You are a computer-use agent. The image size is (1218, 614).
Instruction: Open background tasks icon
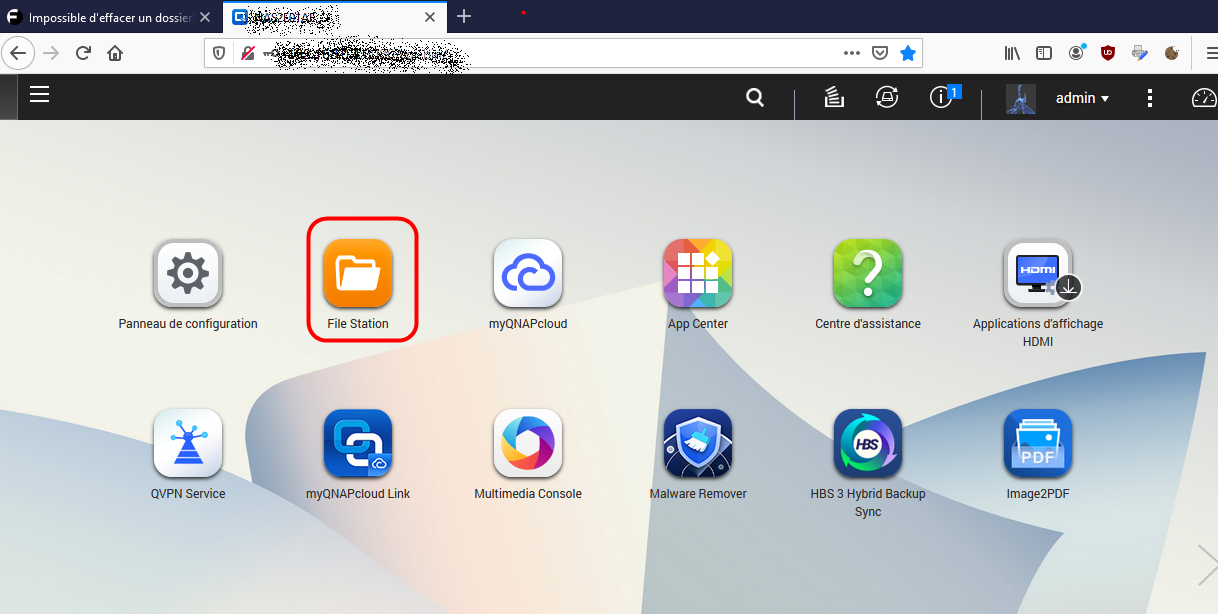(833, 97)
